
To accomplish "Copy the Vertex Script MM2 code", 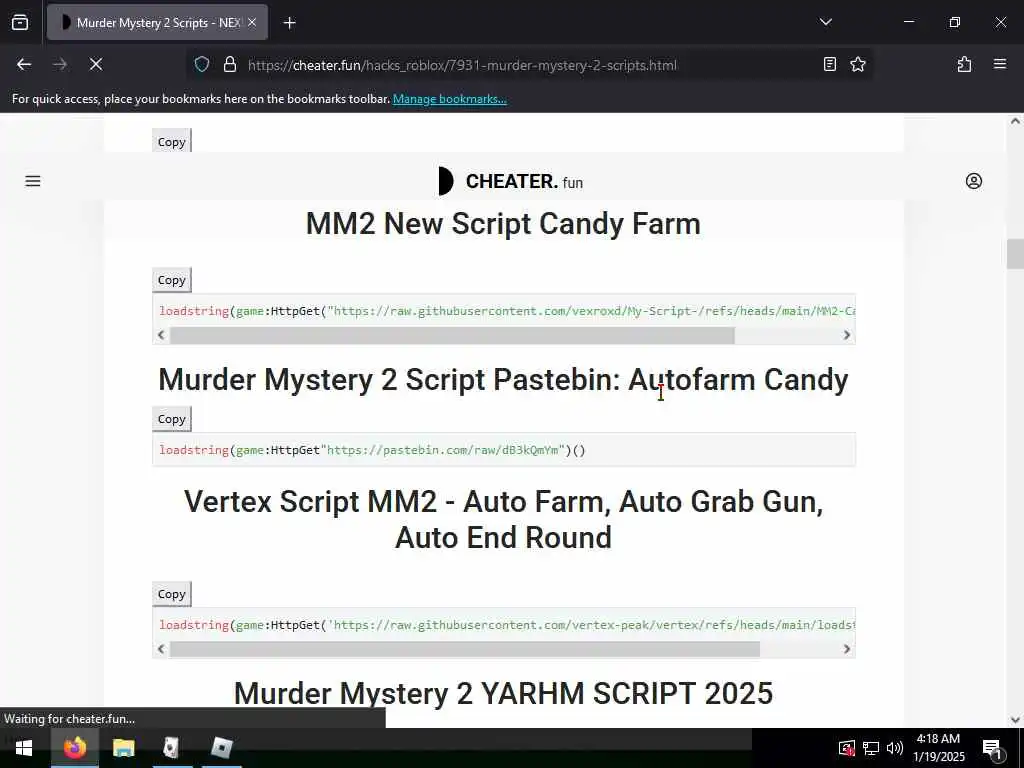I will (172, 594).
